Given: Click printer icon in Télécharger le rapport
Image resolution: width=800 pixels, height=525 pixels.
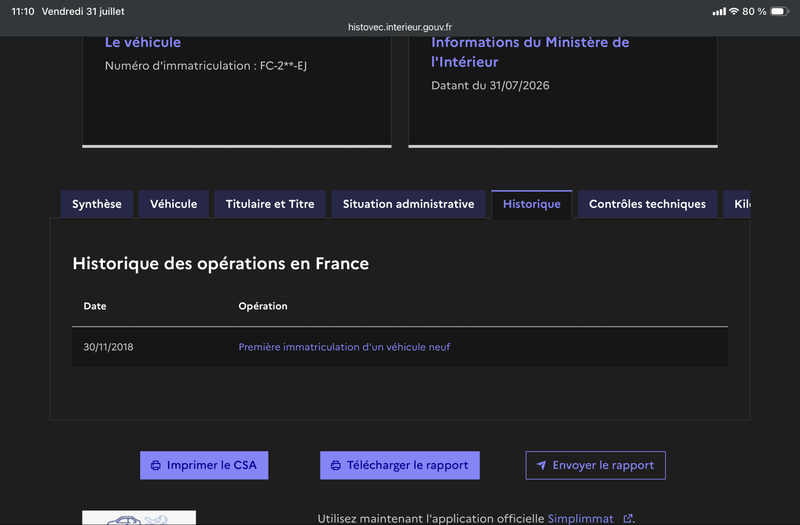Looking at the screenshot, I should coord(336,465).
